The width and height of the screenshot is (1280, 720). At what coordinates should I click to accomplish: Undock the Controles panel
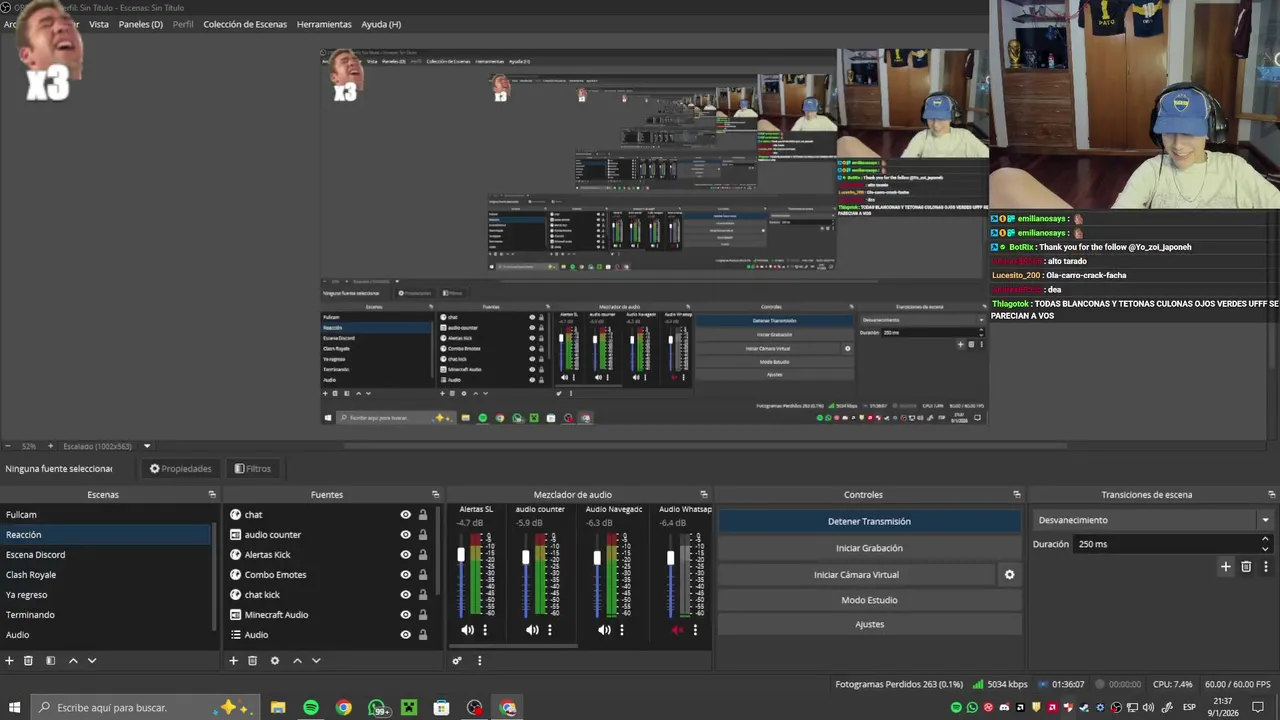[1017, 495]
